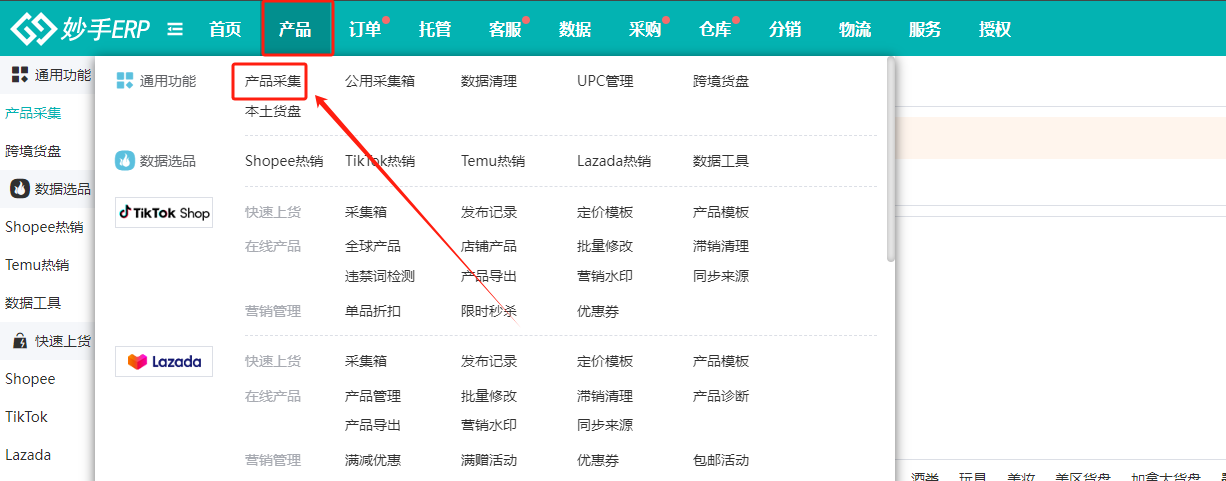This screenshot has width=1226, height=481.
Task: Click the 数据选品 flame icon in dropdown panel
Action: tap(125, 160)
